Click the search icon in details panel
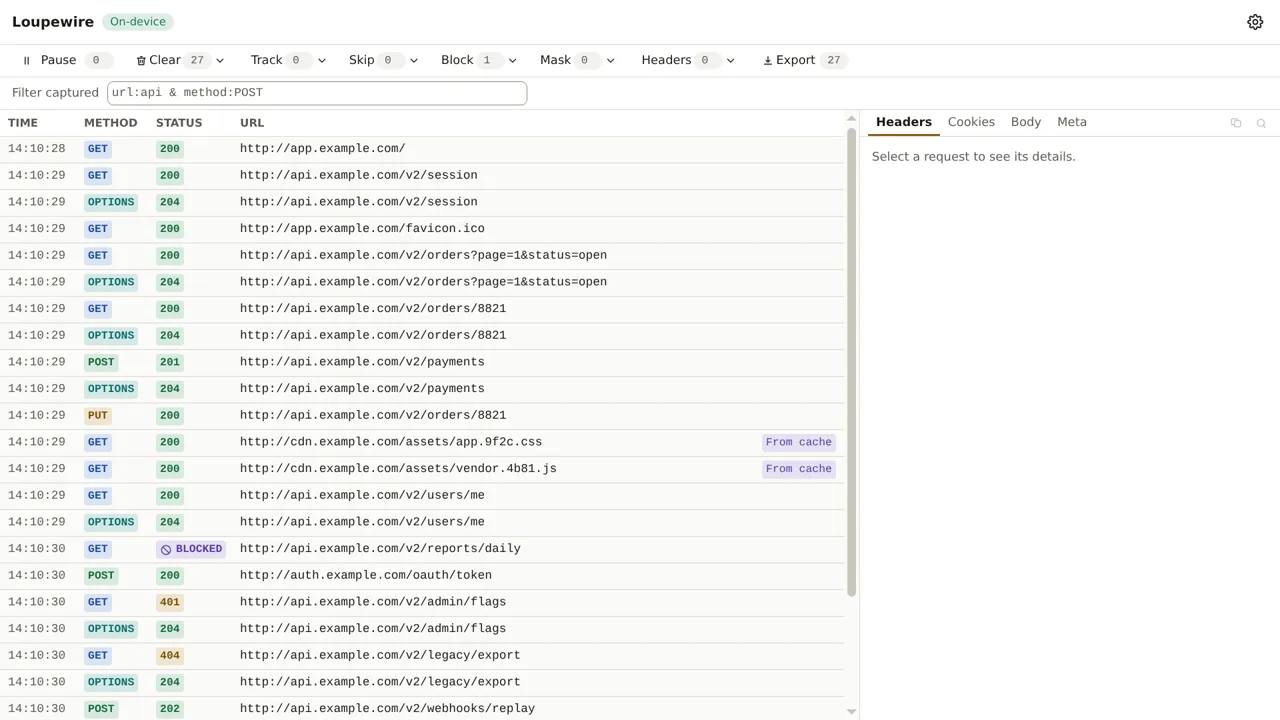This screenshot has width=1280, height=720. click(x=1261, y=123)
